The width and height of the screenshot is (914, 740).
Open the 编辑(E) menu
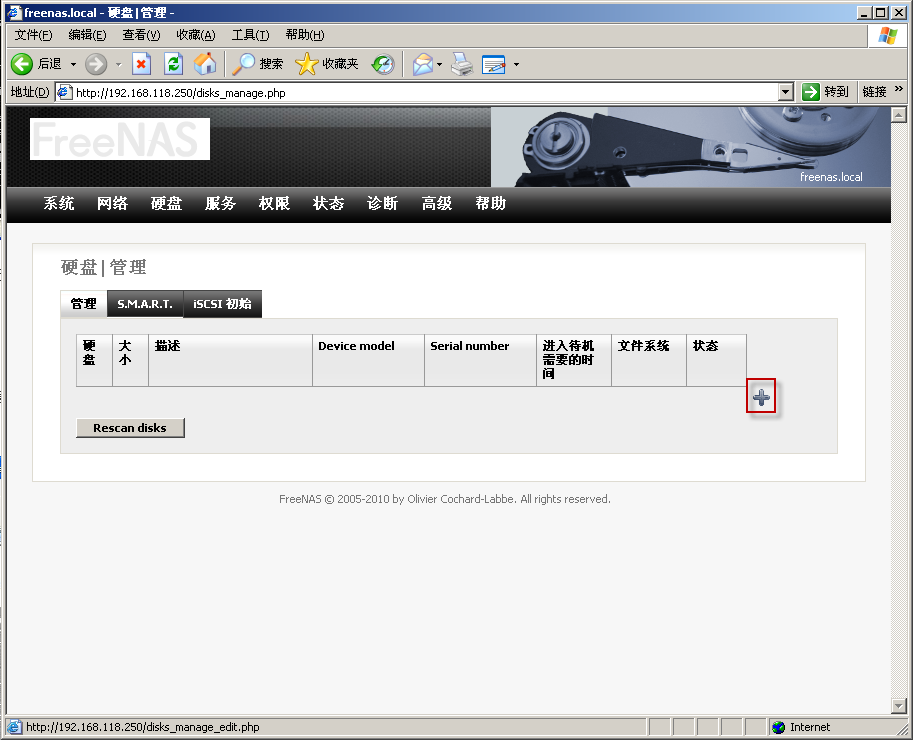87,35
